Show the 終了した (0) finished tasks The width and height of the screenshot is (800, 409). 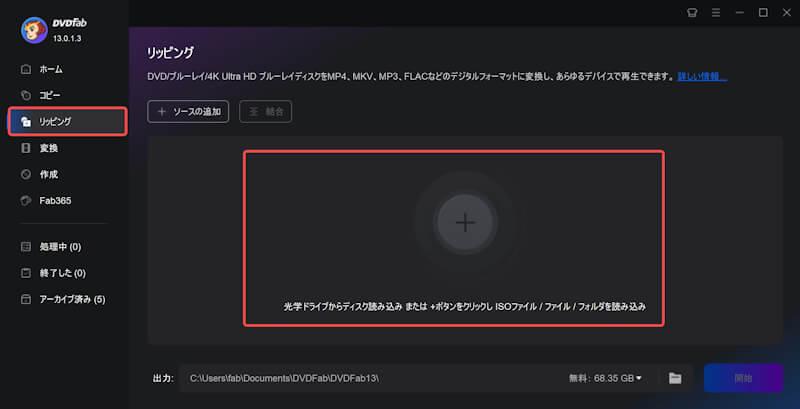point(53,273)
